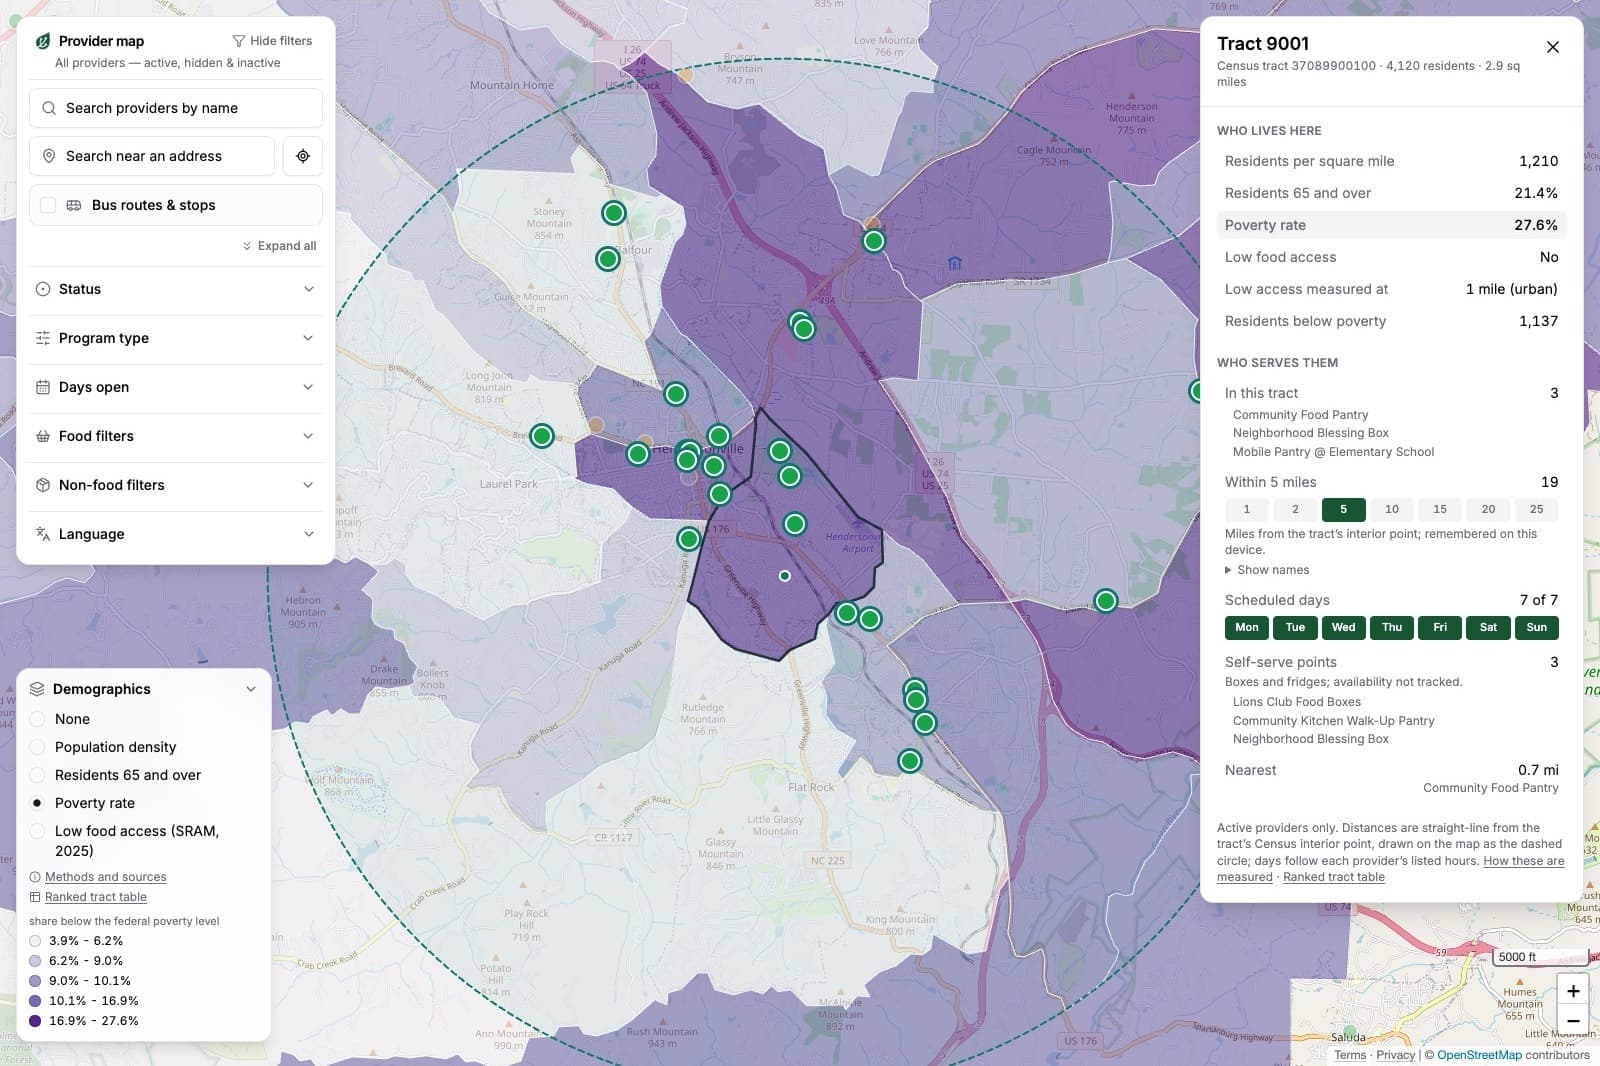Choose the 10 mile radius option

(x=1392, y=510)
